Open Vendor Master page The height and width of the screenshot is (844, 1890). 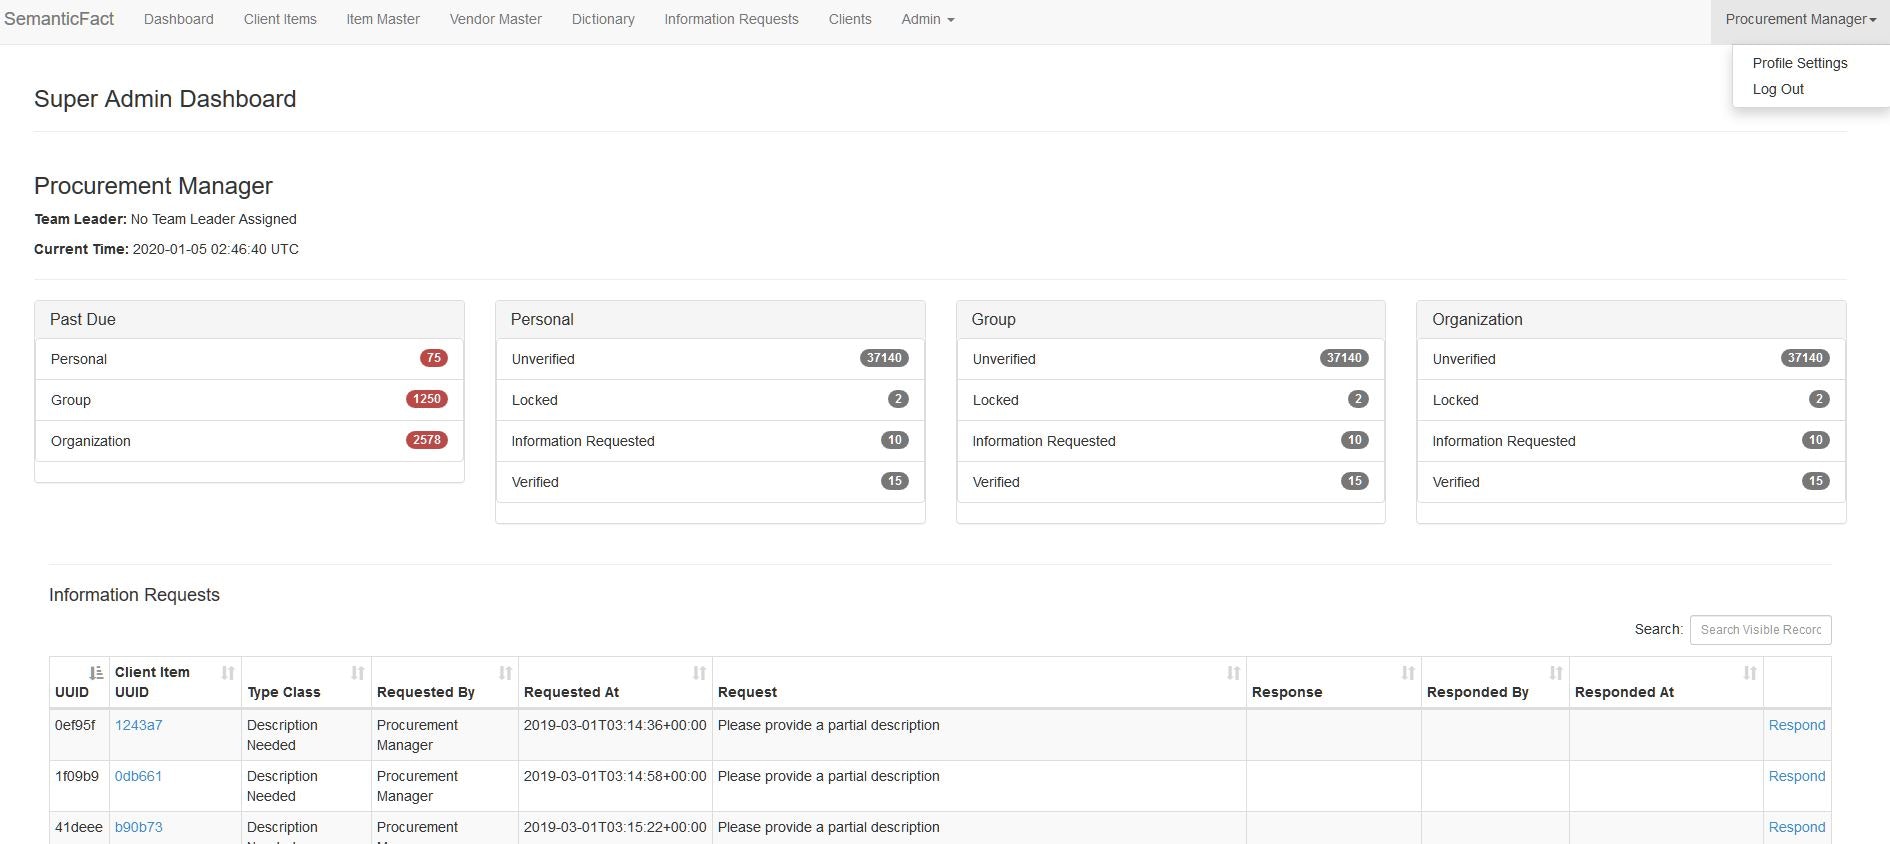point(496,19)
